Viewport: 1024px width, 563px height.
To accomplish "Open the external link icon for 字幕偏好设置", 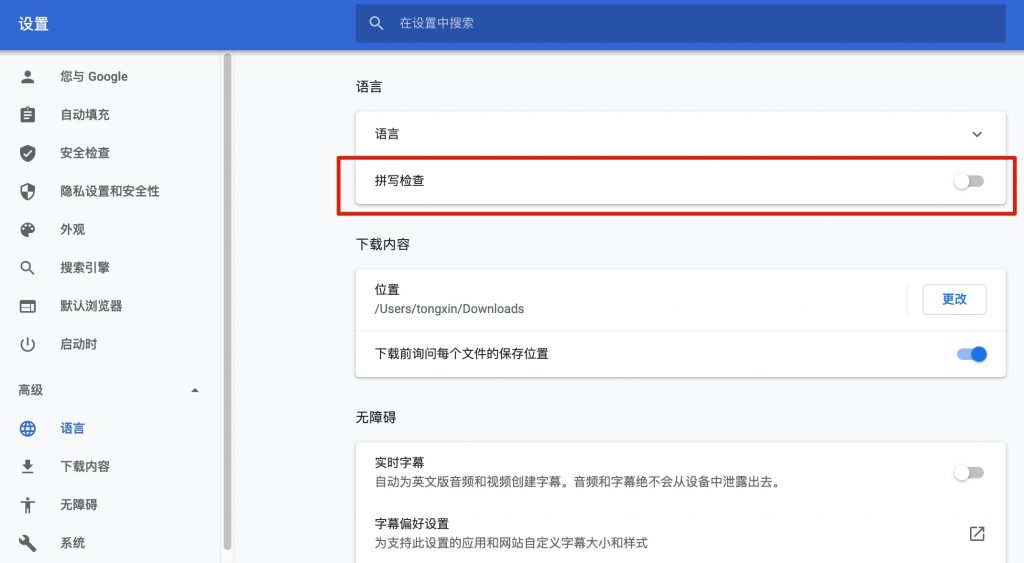I will coord(977,534).
